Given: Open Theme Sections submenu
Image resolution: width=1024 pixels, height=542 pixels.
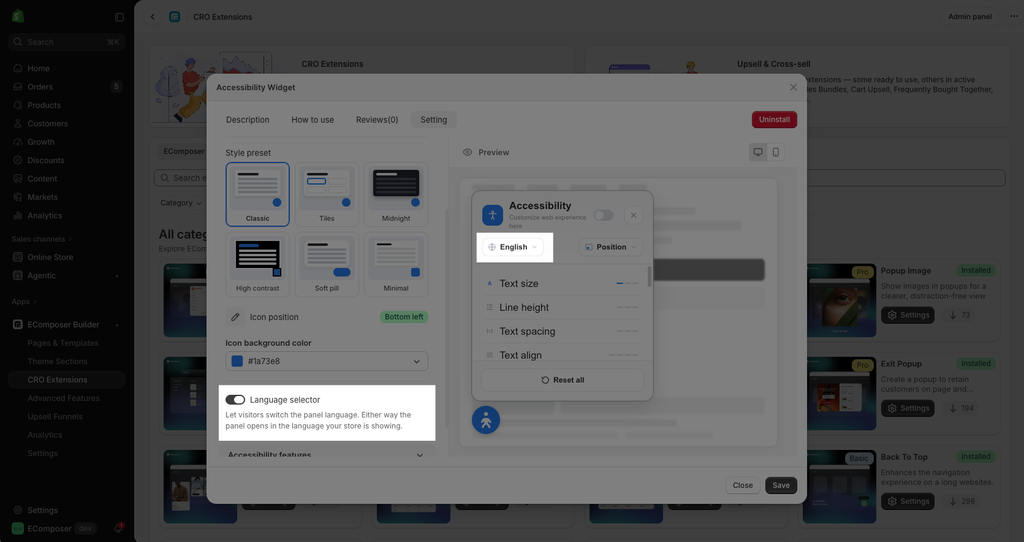Looking at the screenshot, I should point(57,361).
